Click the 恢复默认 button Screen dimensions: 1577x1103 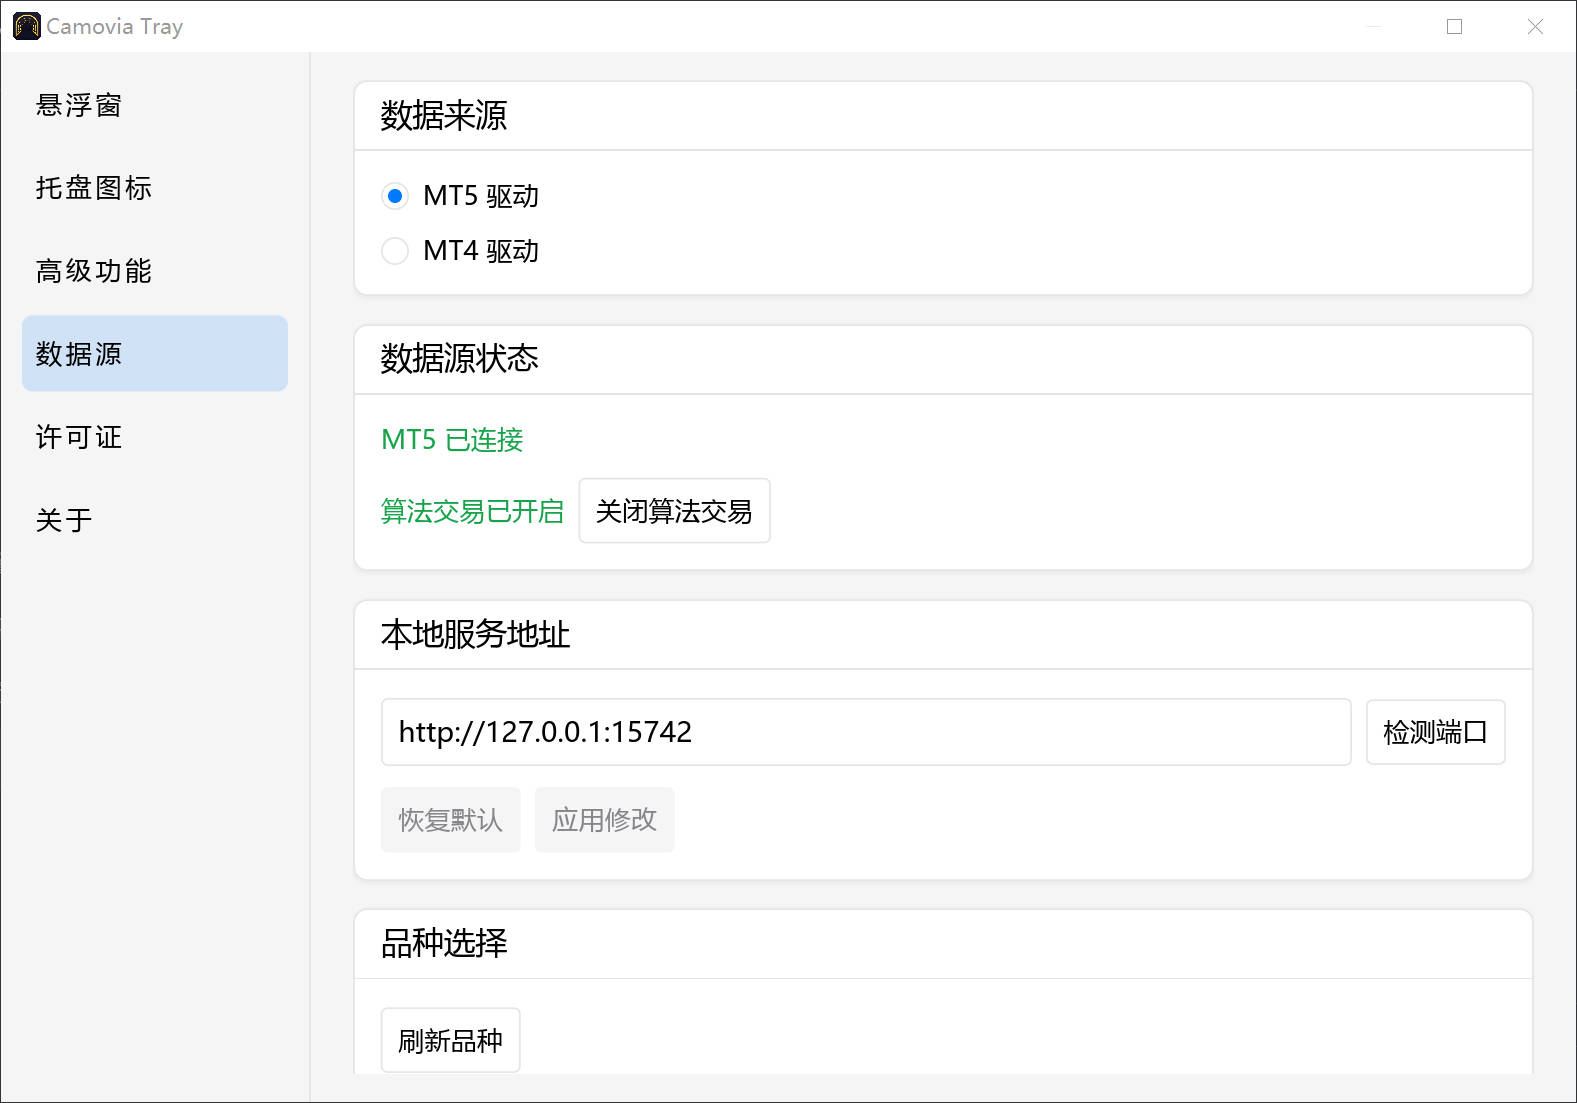[450, 820]
